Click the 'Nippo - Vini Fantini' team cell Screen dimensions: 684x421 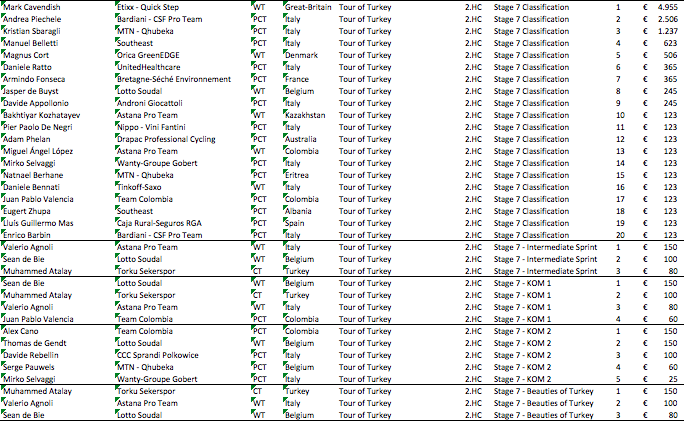point(151,127)
